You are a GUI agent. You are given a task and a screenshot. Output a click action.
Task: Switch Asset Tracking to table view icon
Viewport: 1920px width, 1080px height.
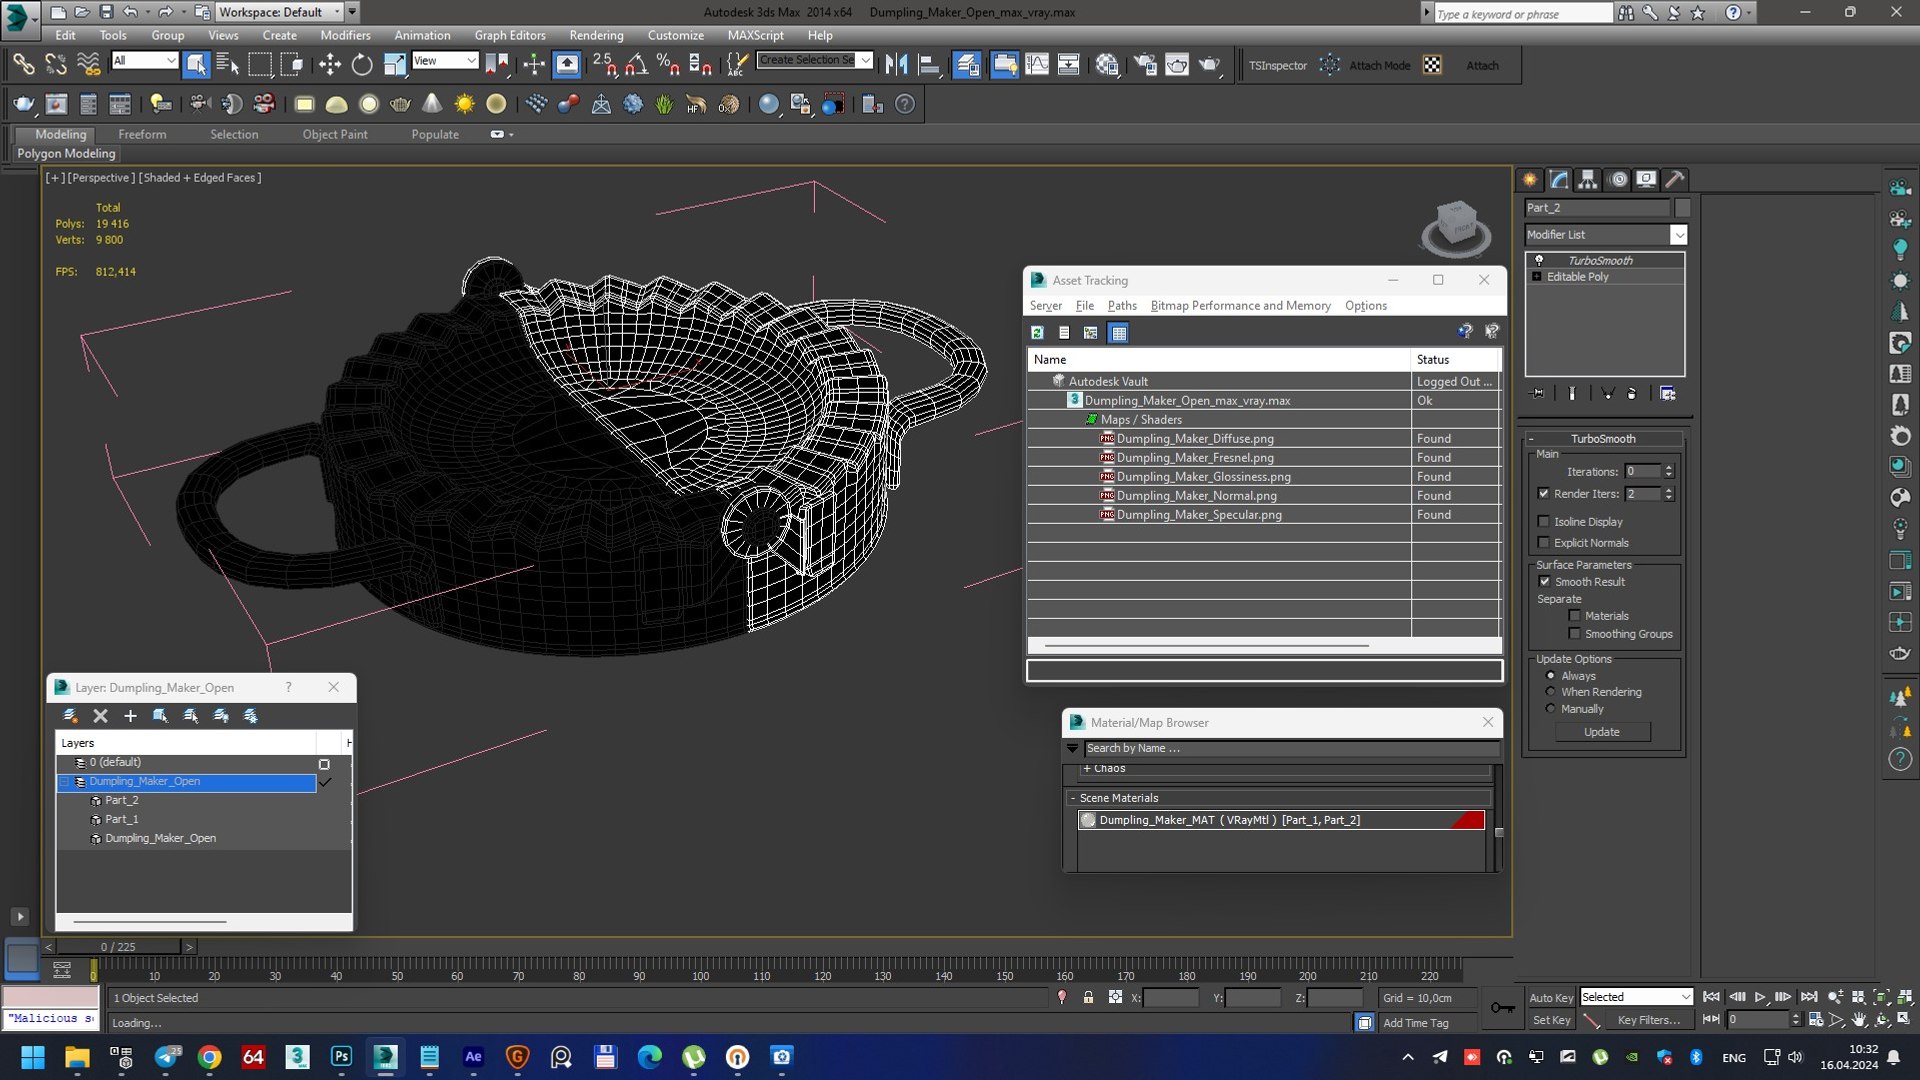(x=1119, y=333)
